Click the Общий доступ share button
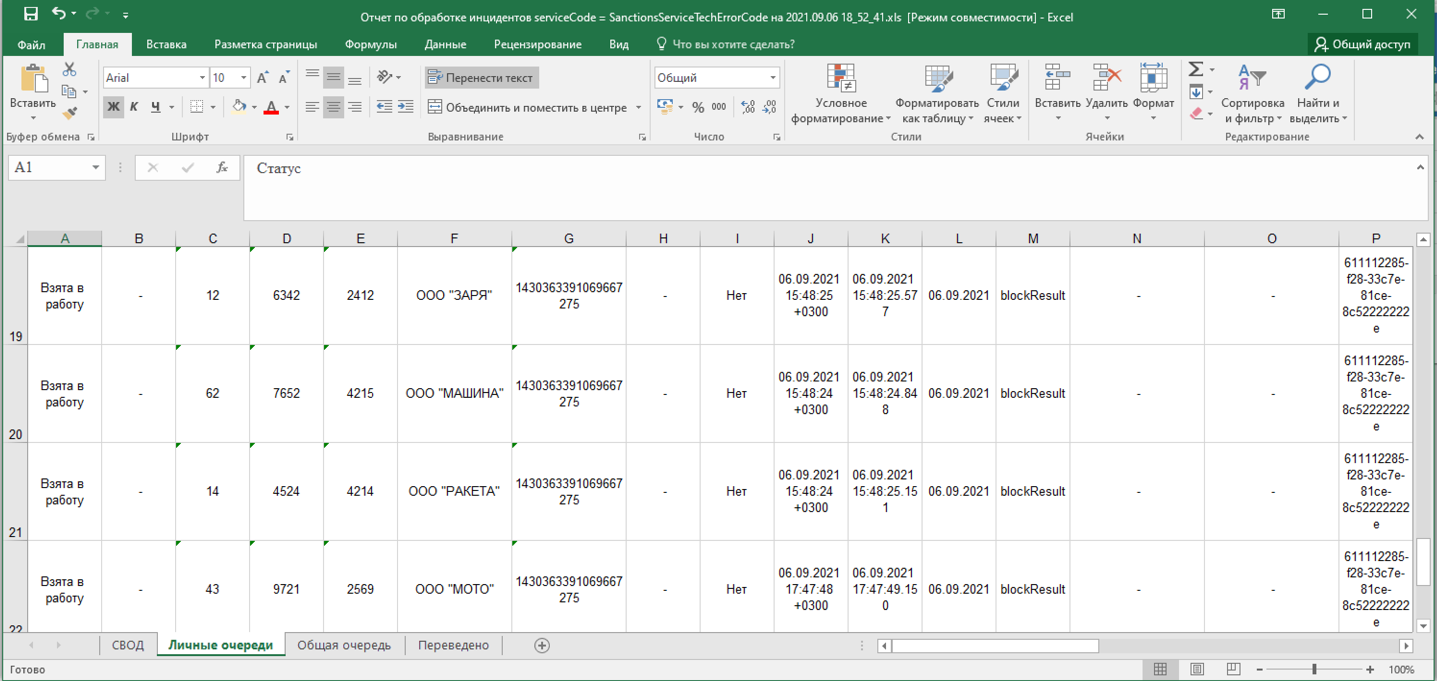Screen dimensions: 1437x681 click(x=1363, y=44)
